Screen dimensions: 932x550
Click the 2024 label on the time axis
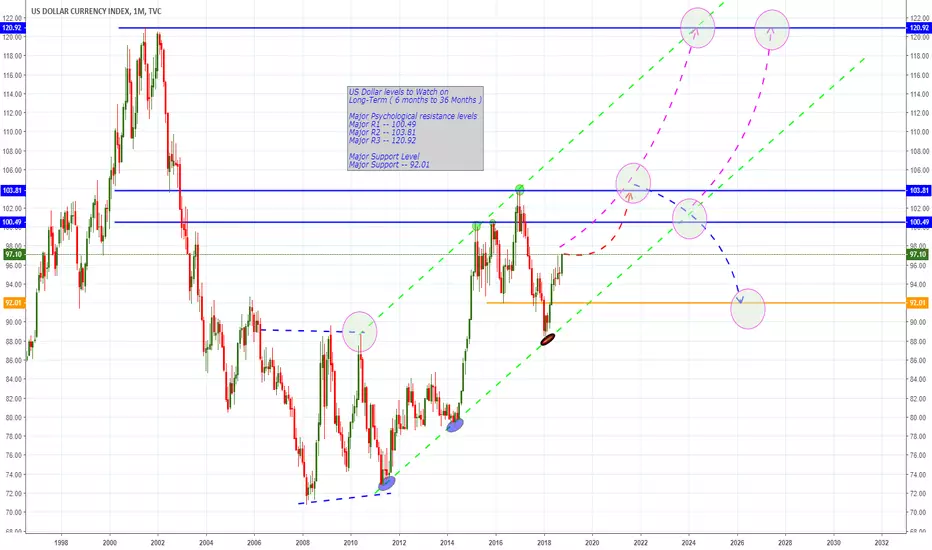[x=689, y=543]
